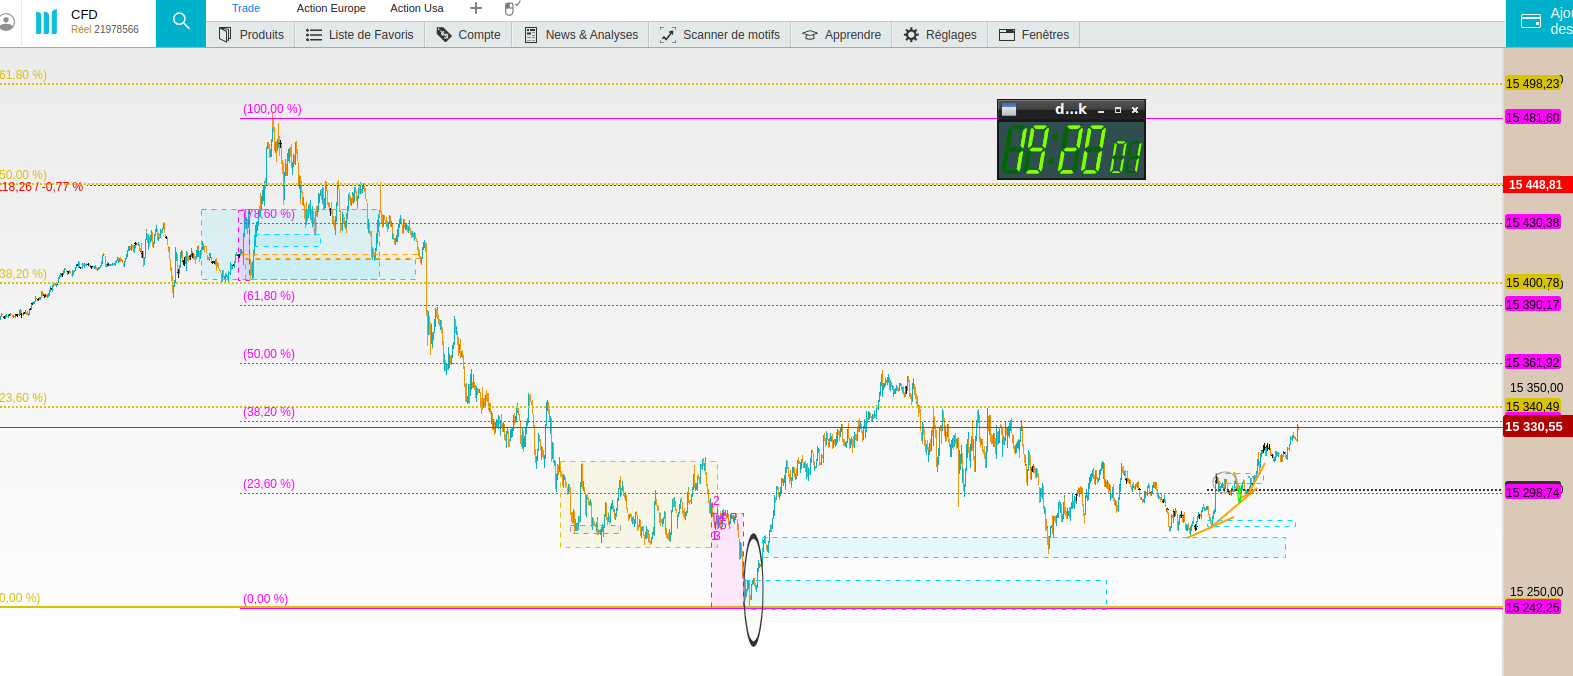Select the 15 390,17 price label
The width and height of the screenshot is (1573, 676).
1533,305
